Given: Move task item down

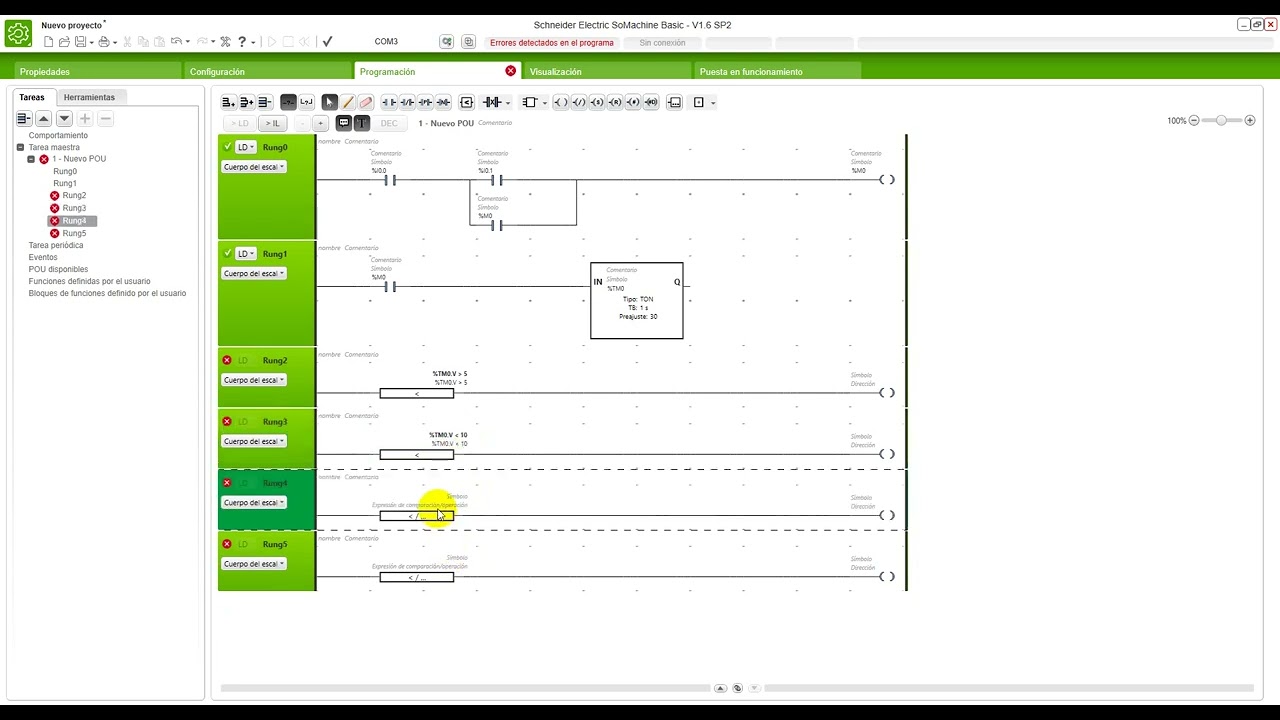Looking at the screenshot, I should (64, 118).
